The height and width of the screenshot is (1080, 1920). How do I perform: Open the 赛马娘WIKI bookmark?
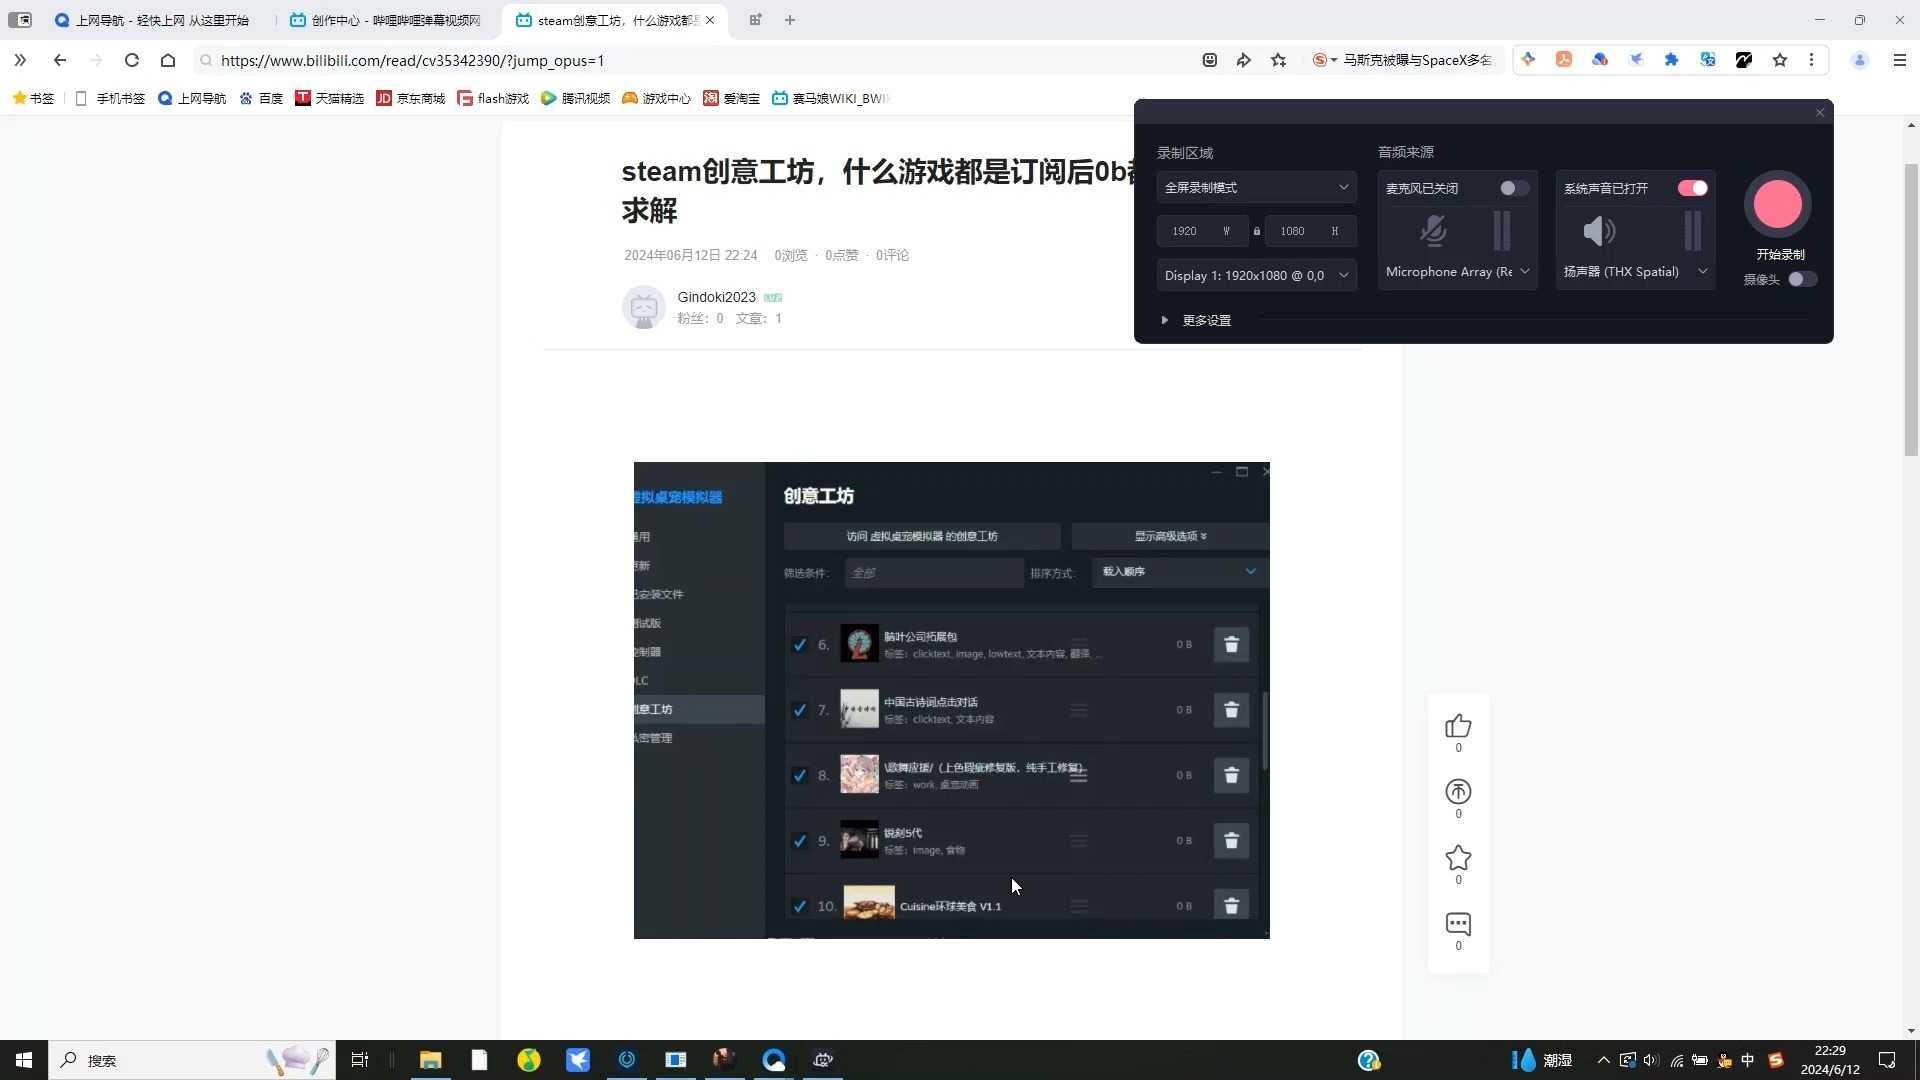[830, 98]
